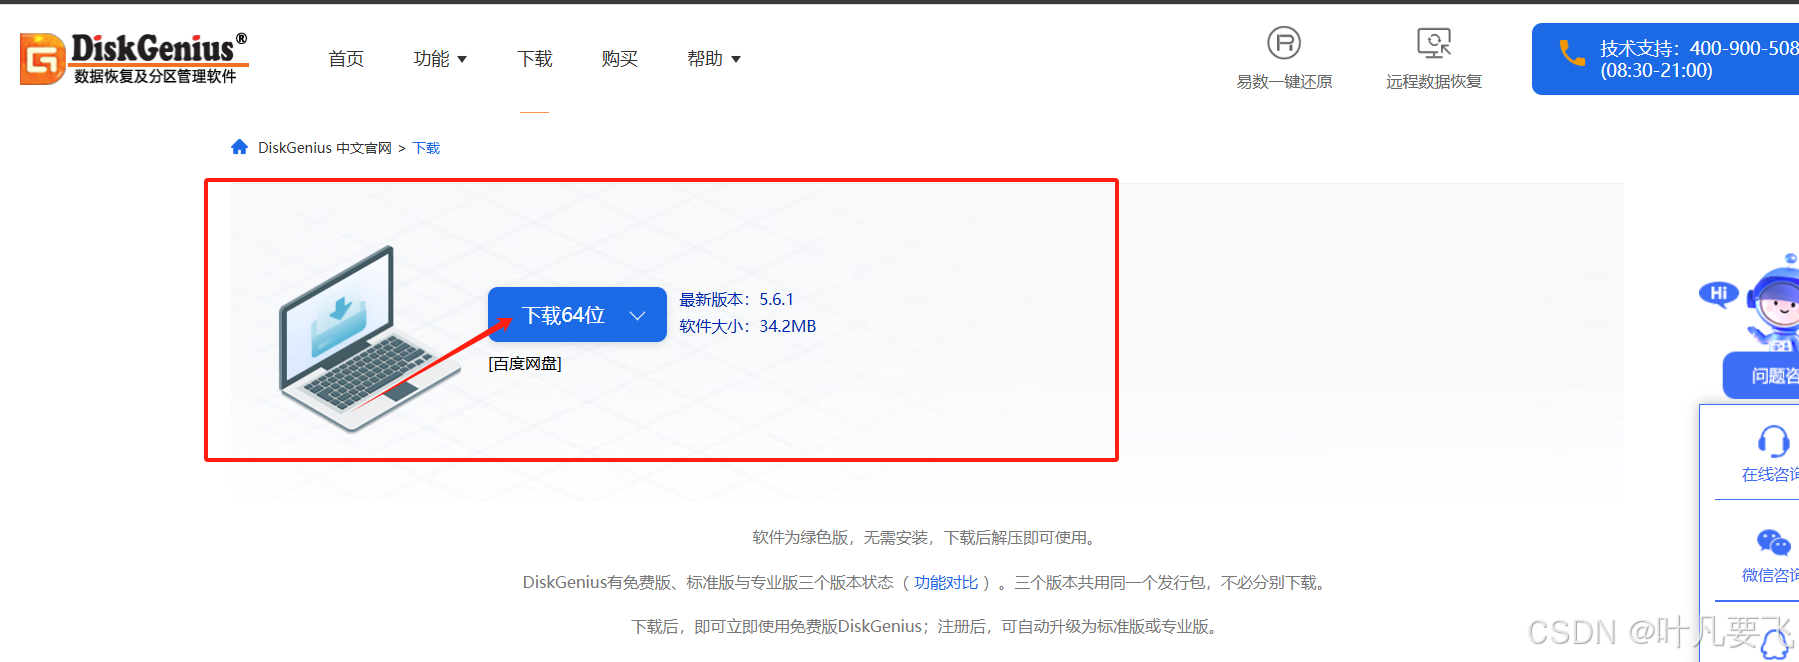Click the phone icon in support banner

(1572, 53)
